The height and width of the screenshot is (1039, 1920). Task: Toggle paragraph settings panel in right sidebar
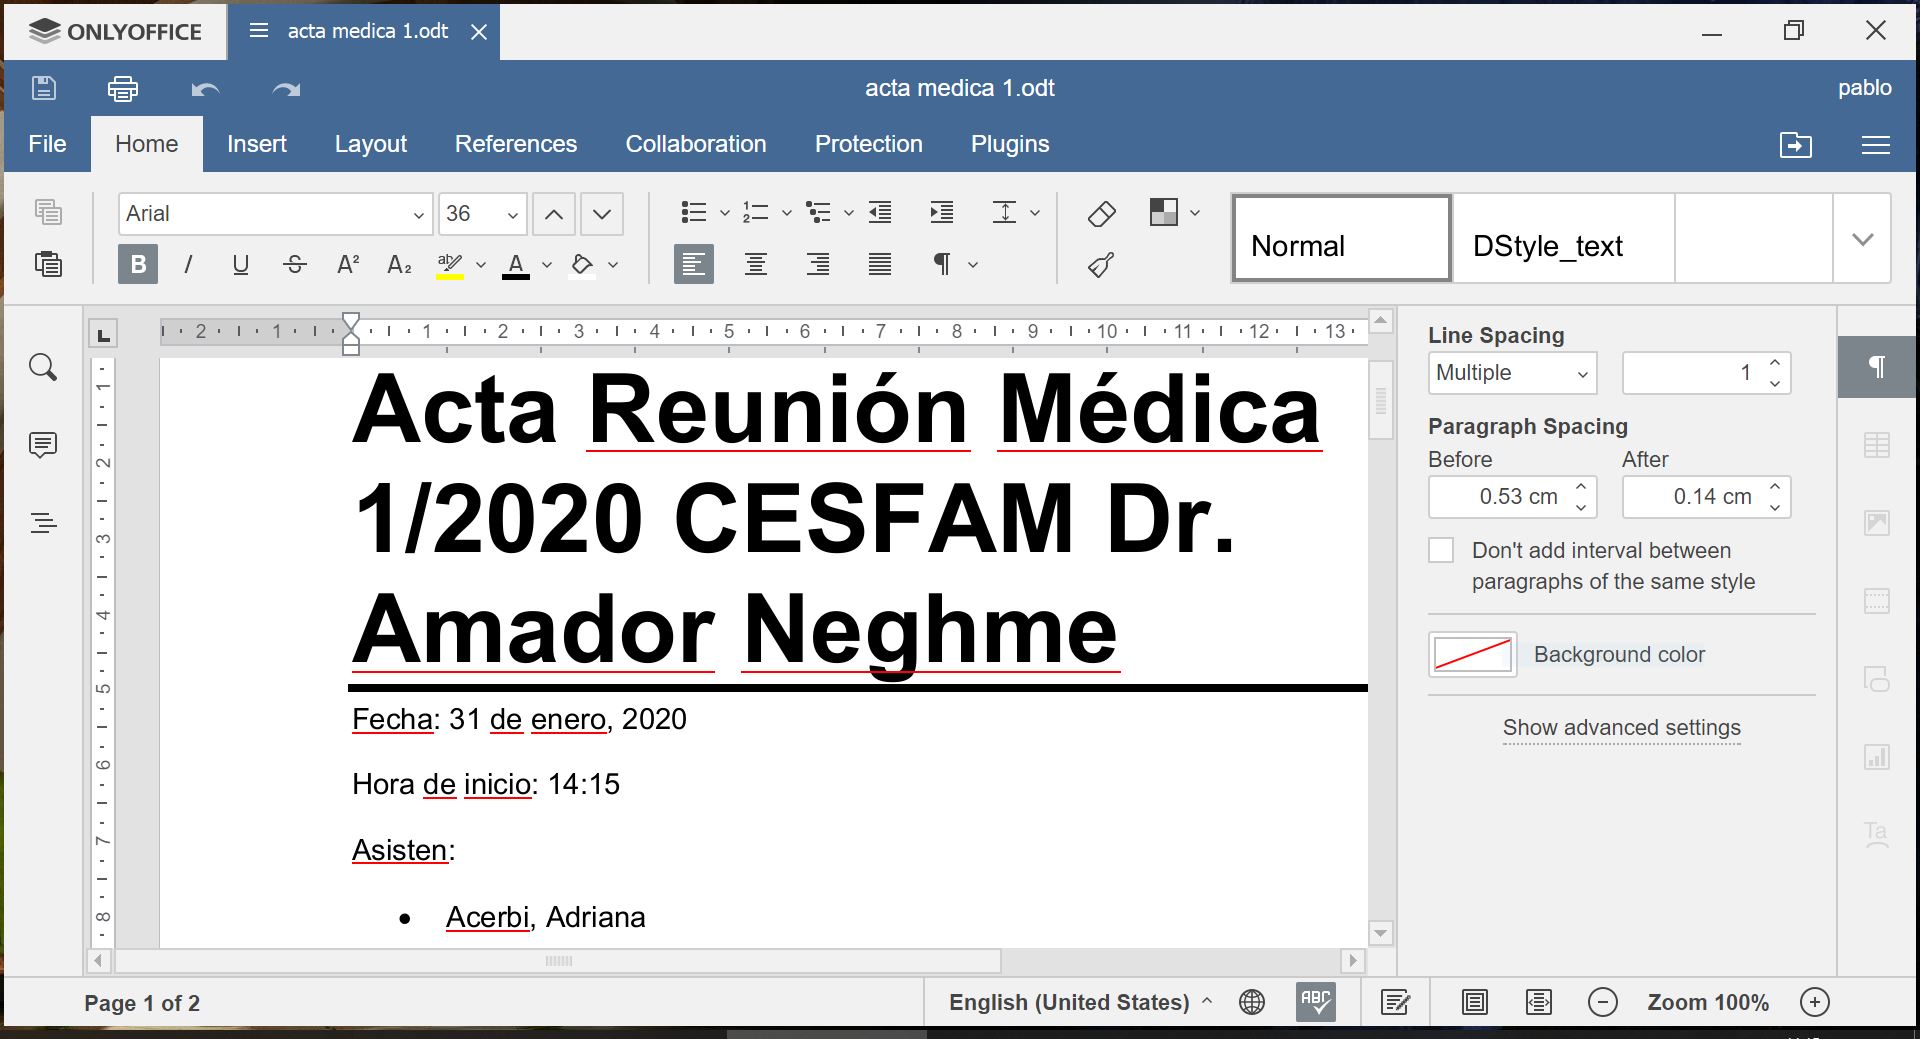point(1877,367)
